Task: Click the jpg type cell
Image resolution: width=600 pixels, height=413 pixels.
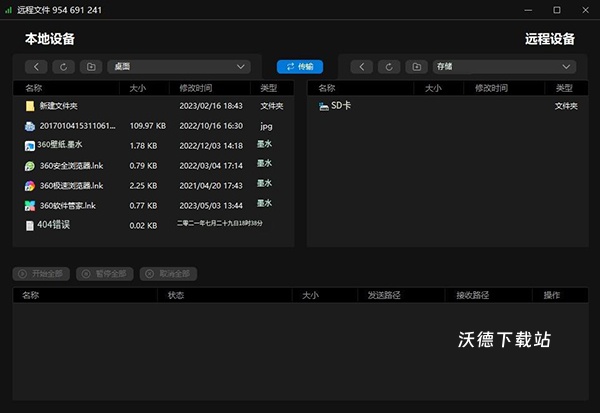Action: click(x=266, y=126)
